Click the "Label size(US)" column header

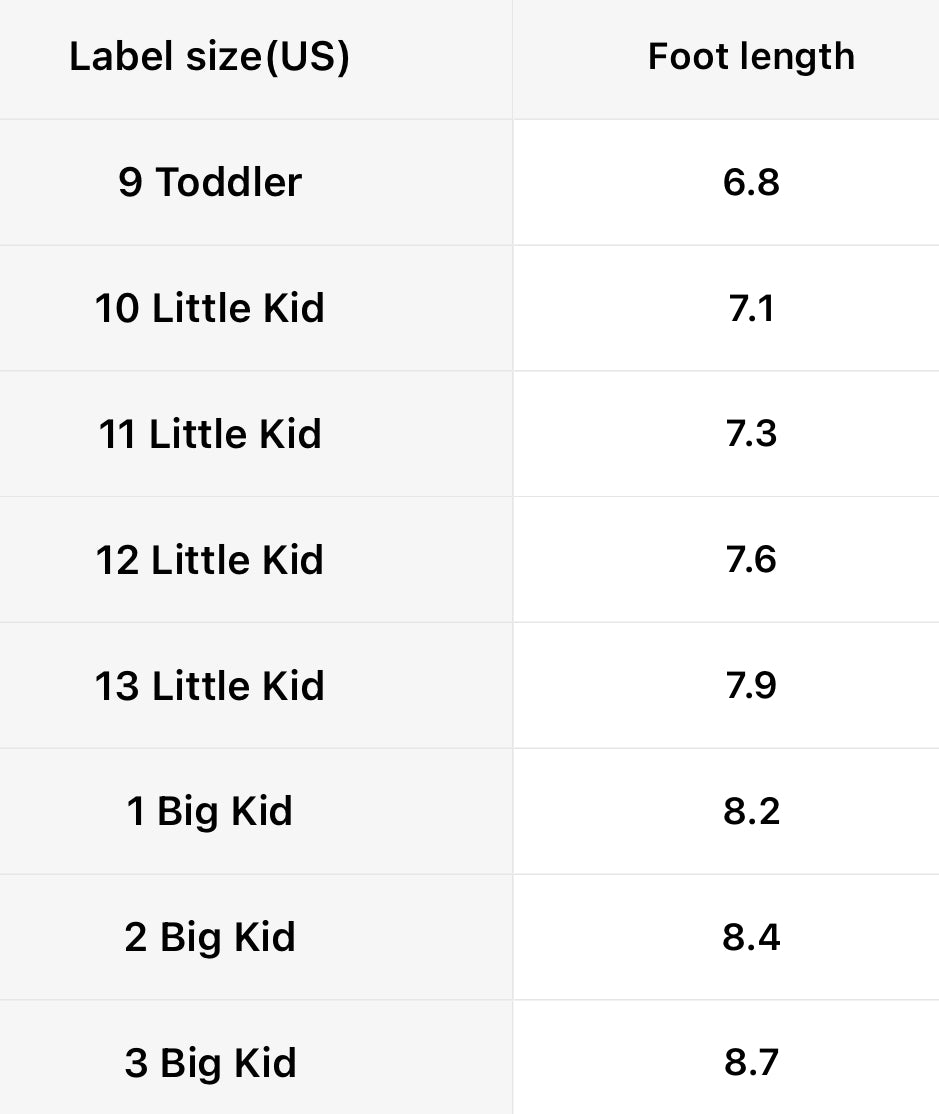pos(209,57)
